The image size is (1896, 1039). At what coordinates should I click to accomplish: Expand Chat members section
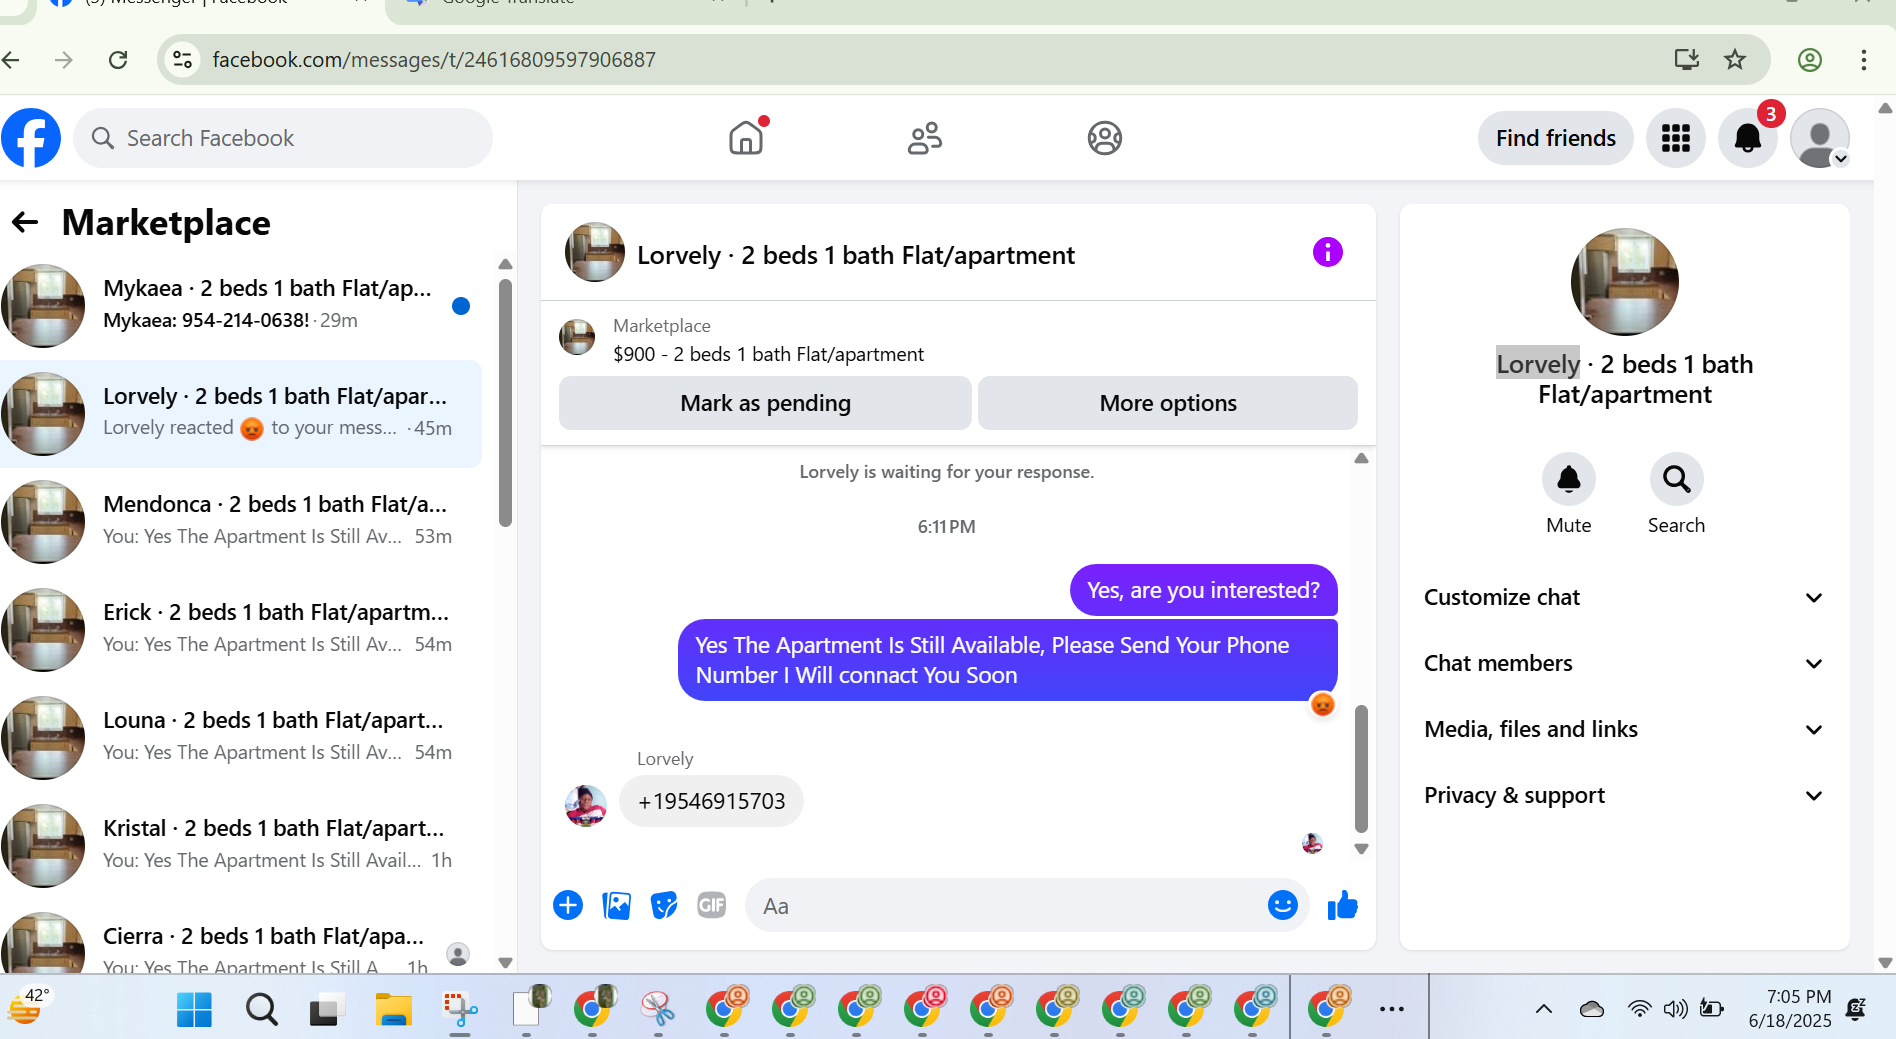point(1624,663)
